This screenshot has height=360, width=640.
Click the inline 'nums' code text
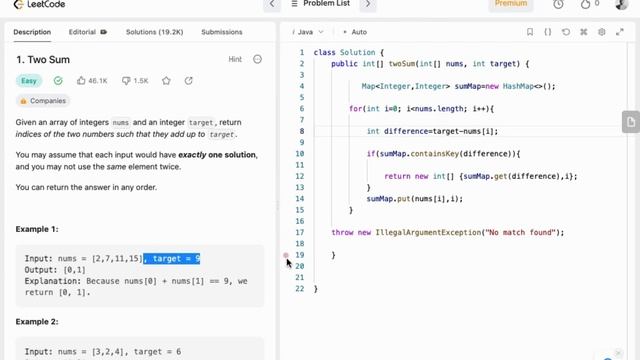point(120,122)
